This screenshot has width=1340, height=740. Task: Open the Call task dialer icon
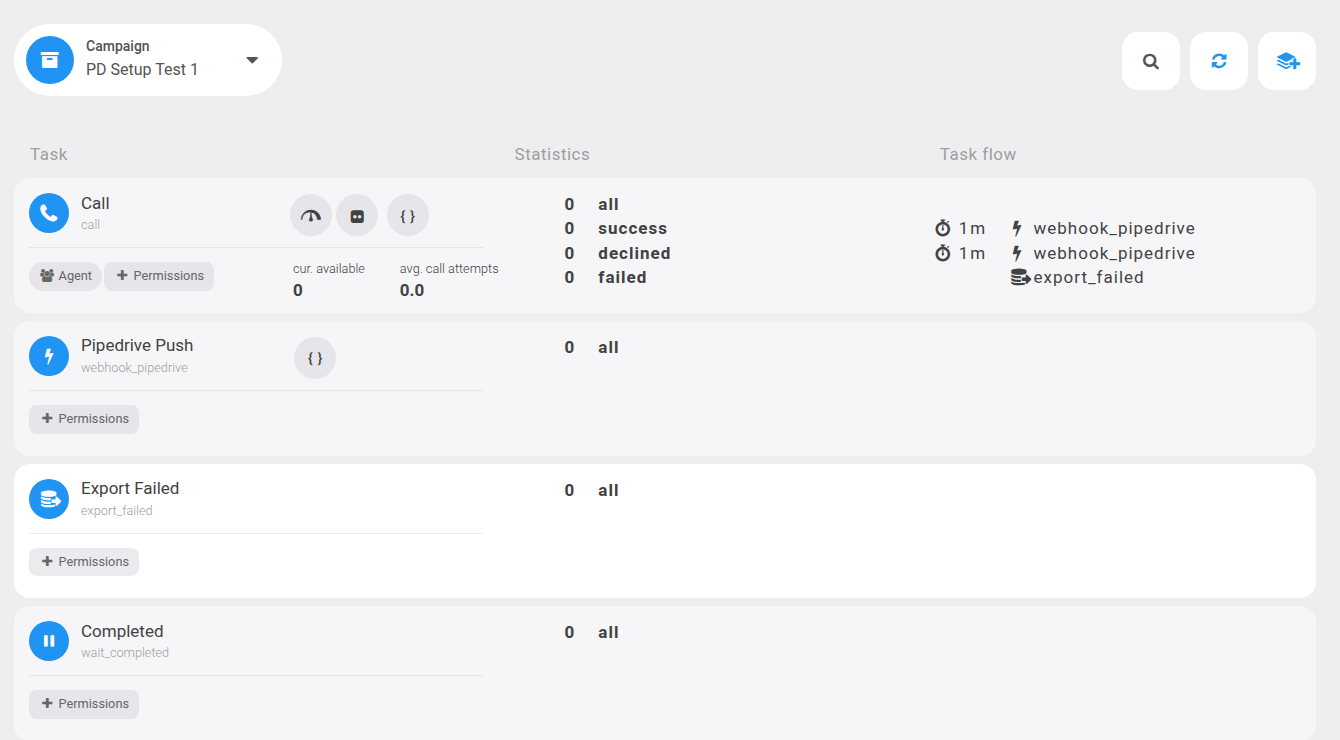click(357, 215)
